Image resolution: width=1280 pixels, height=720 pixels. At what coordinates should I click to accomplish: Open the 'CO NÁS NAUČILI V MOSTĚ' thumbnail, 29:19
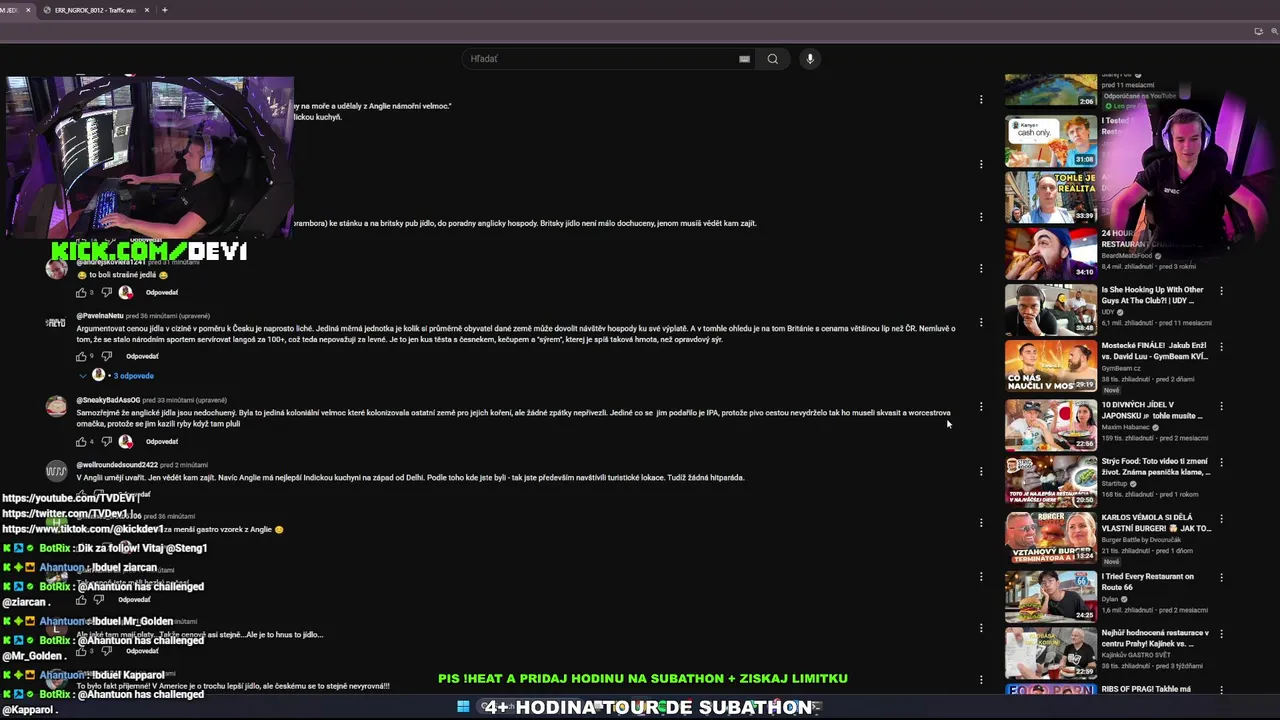click(x=1051, y=367)
